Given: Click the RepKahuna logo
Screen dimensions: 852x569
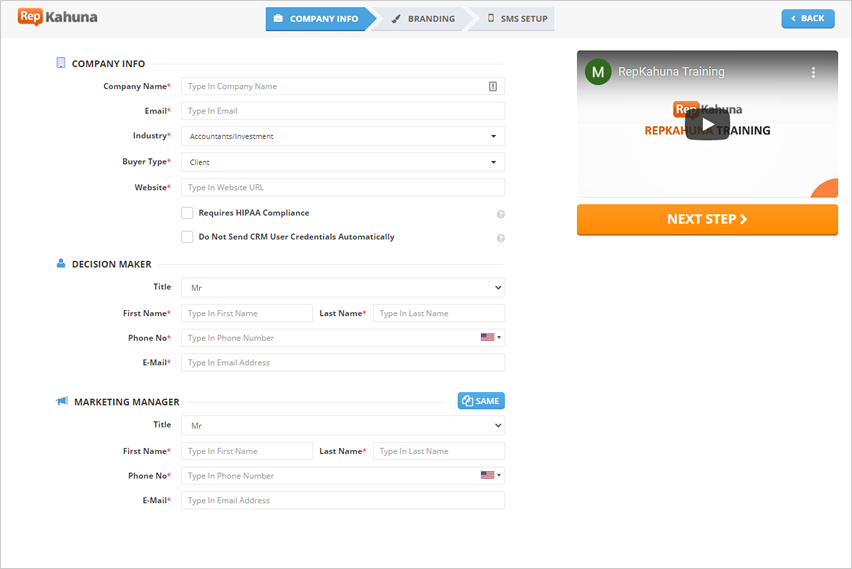Looking at the screenshot, I should click(x=57, y=17).
